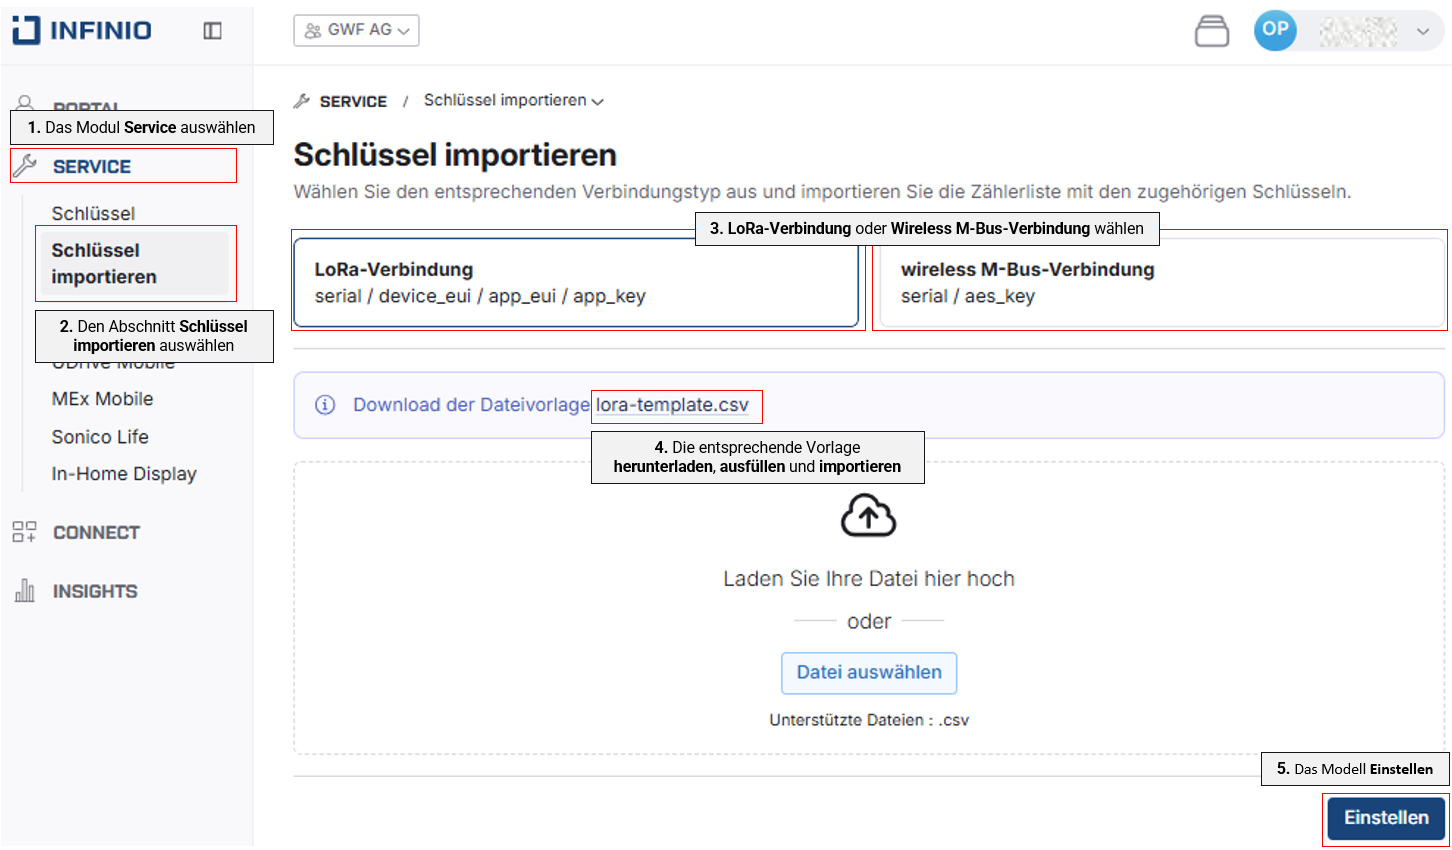
Task: Open MEx Mobile in the sidebar
Action: coord(102,399)
